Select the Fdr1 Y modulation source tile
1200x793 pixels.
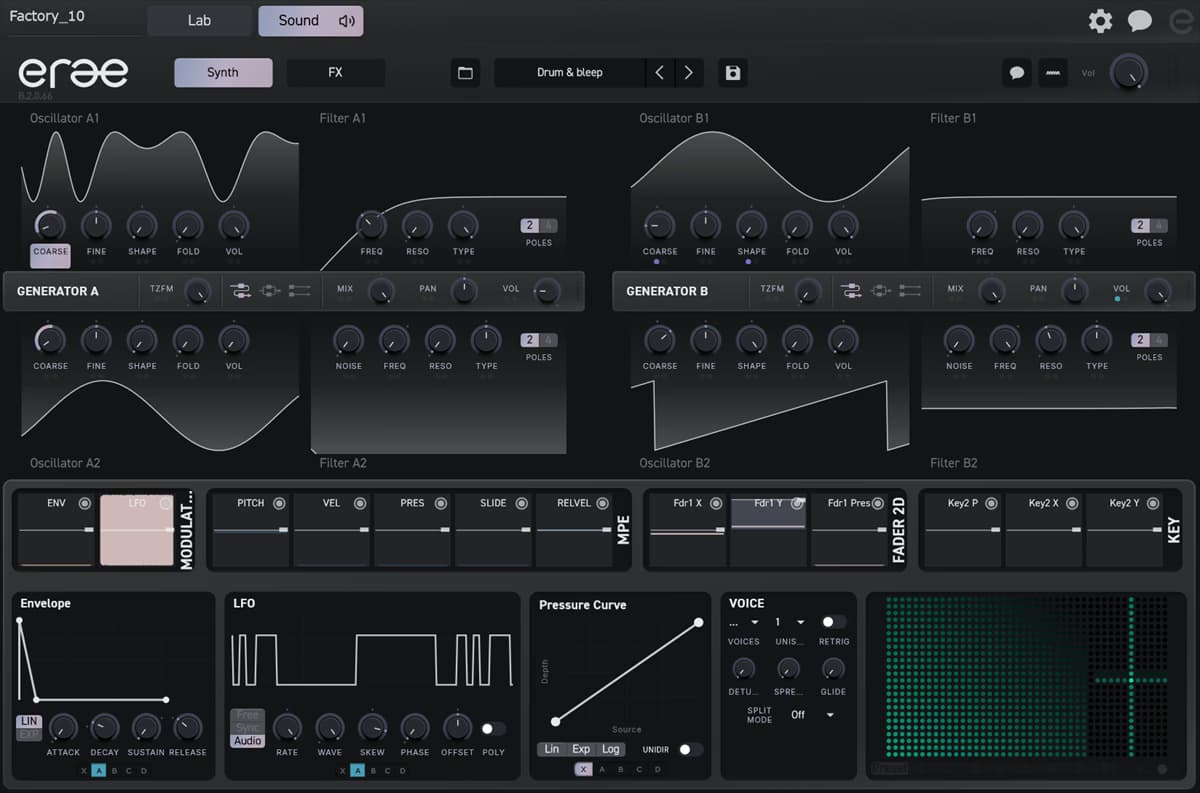tap(768, 529)
